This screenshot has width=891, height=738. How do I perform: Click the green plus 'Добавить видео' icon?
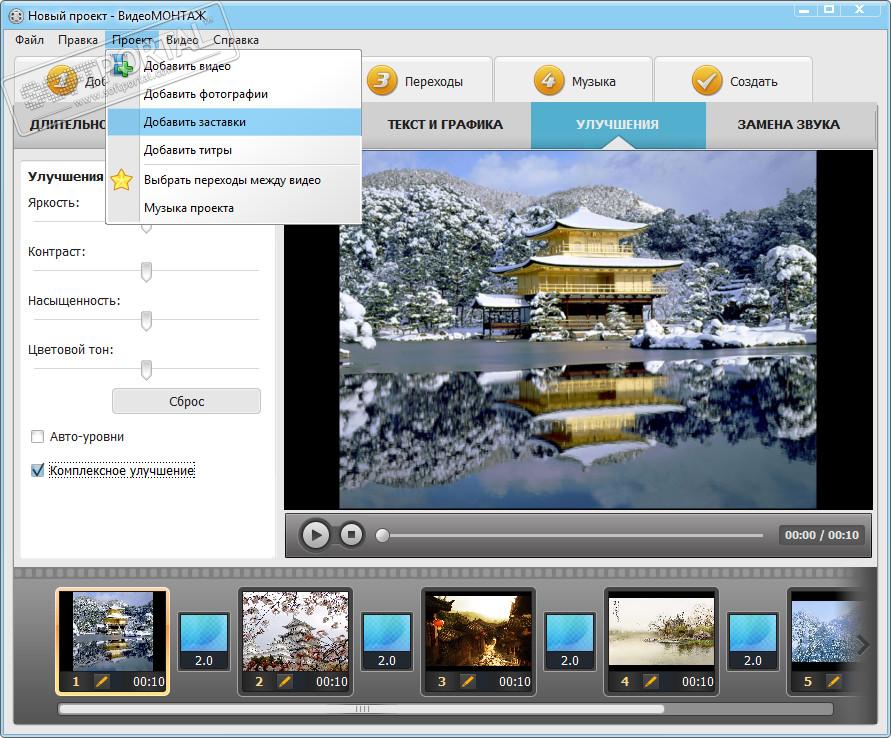pyautogui.click(x=122, y=67)
